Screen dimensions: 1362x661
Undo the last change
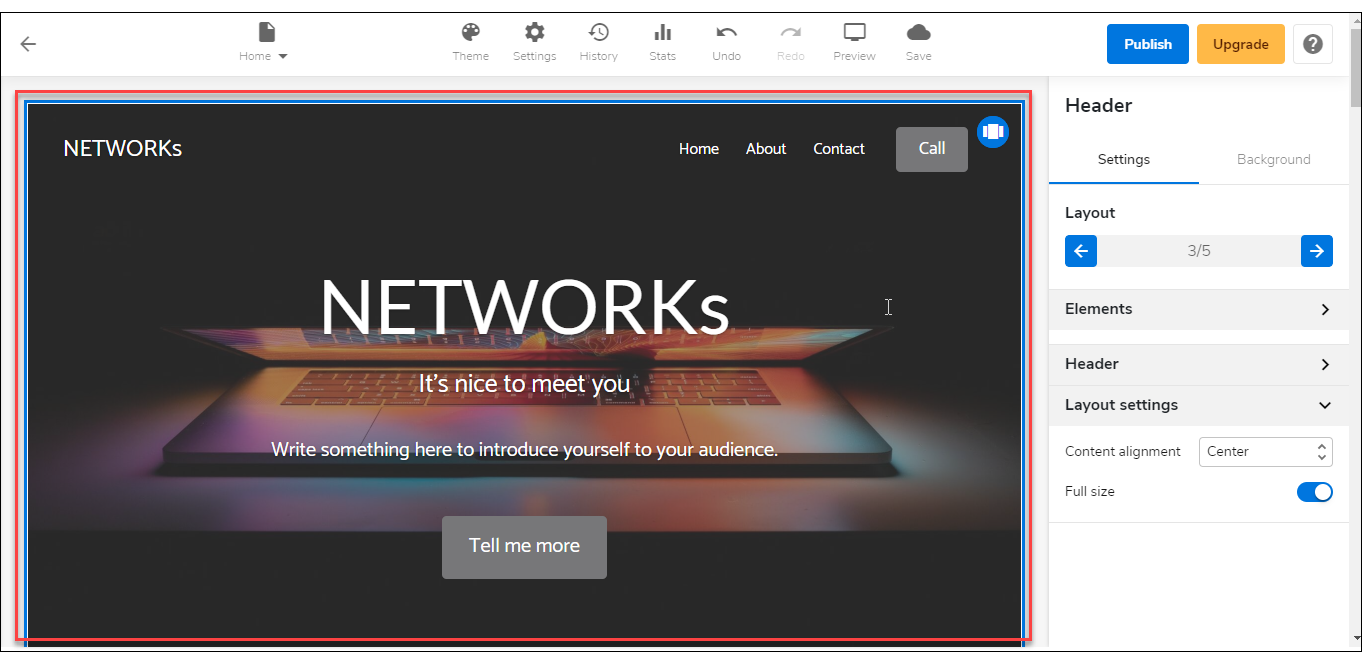tap(726, 43)
